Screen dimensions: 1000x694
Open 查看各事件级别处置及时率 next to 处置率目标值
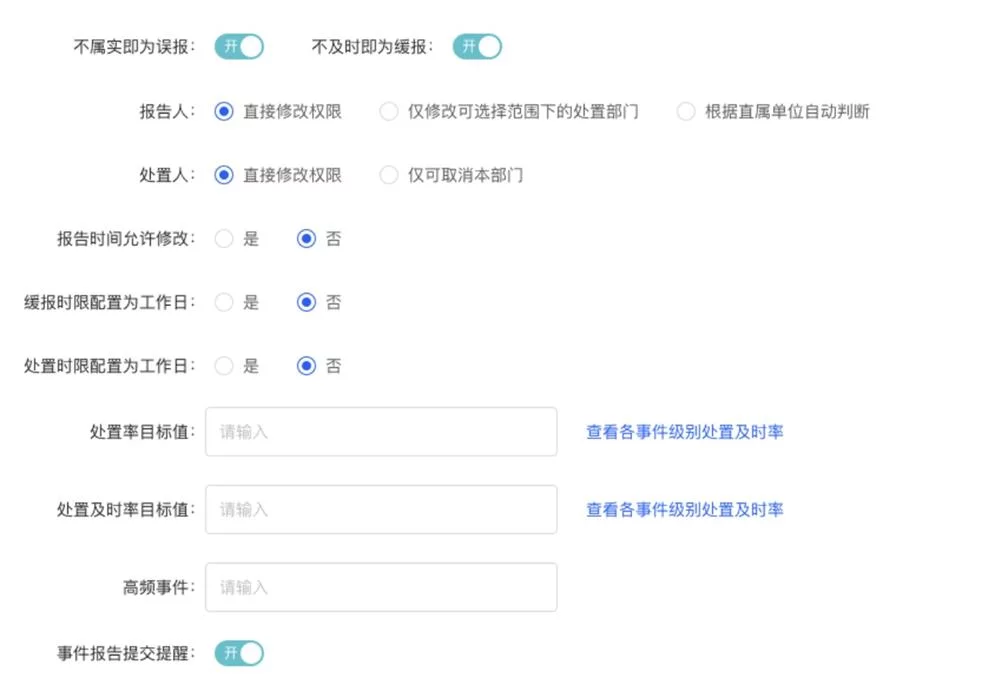click(684, 431)
